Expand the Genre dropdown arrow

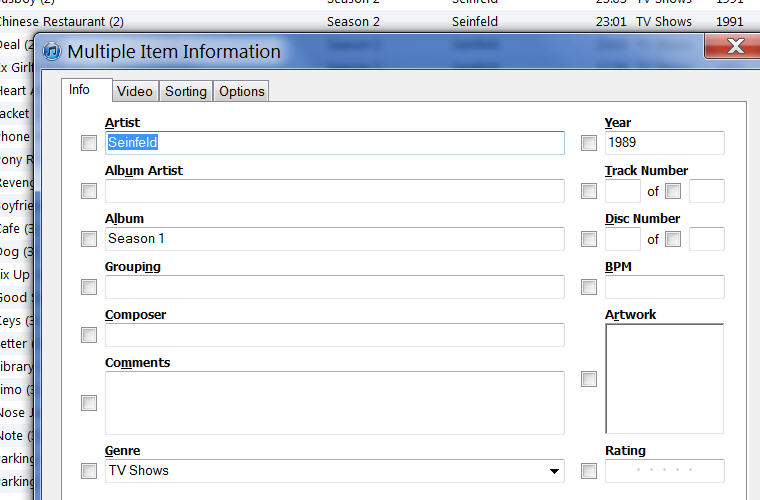click(x=554, y=471)
